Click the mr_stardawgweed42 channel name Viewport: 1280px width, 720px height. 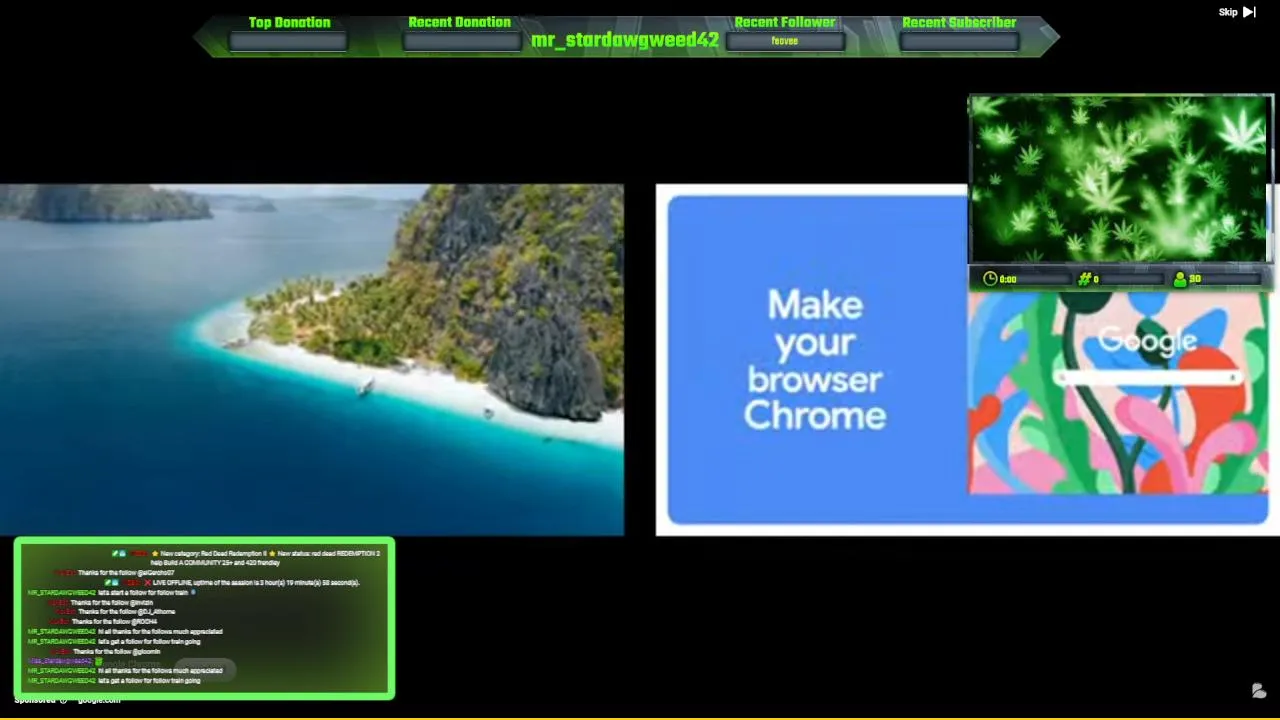pyautogui.click(x=625, y=40)
